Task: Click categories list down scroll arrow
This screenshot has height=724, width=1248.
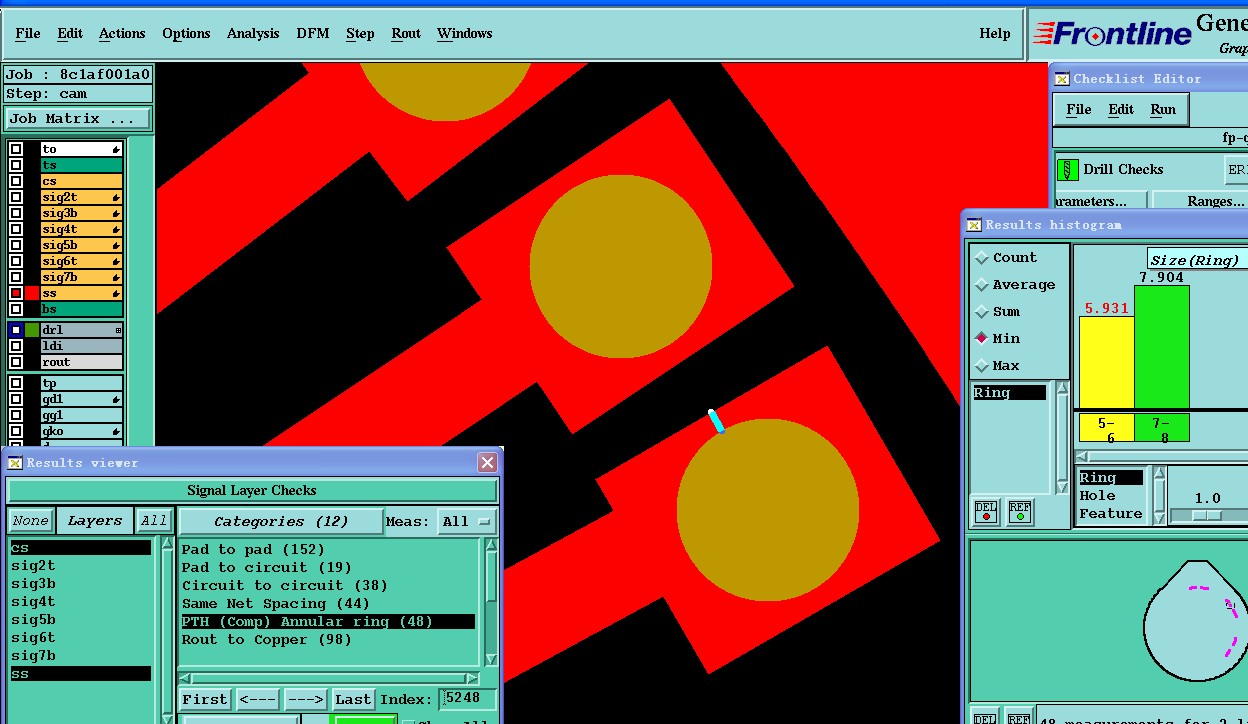Action: 491,660
